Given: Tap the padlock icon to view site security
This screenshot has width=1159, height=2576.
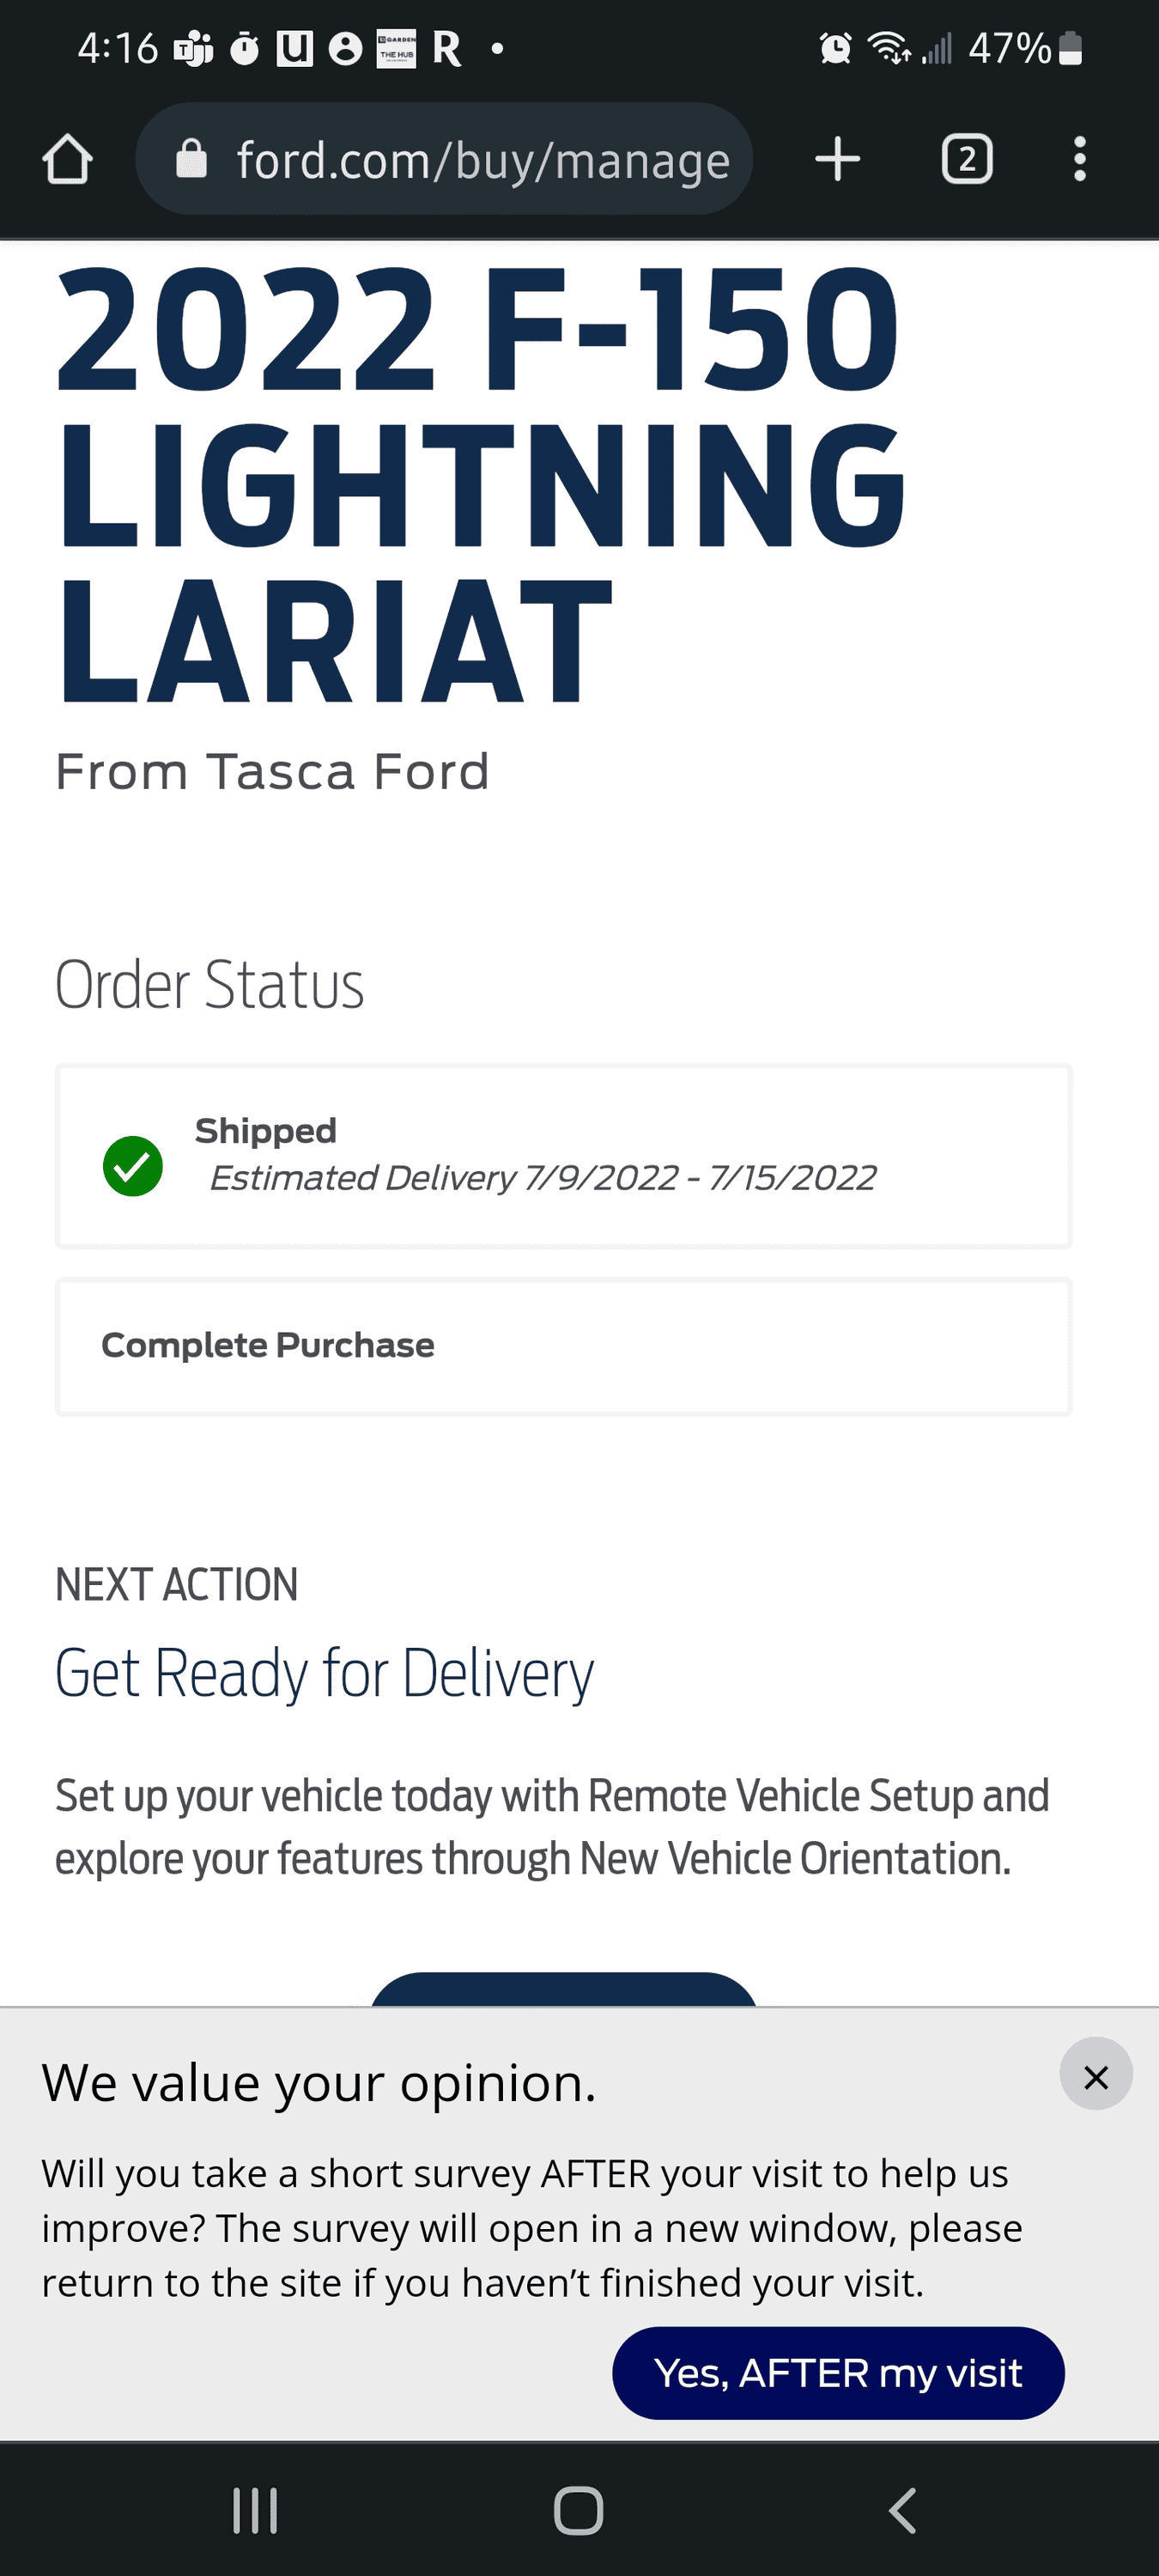Looking at the screenshot, I should [x=192, y=158].
